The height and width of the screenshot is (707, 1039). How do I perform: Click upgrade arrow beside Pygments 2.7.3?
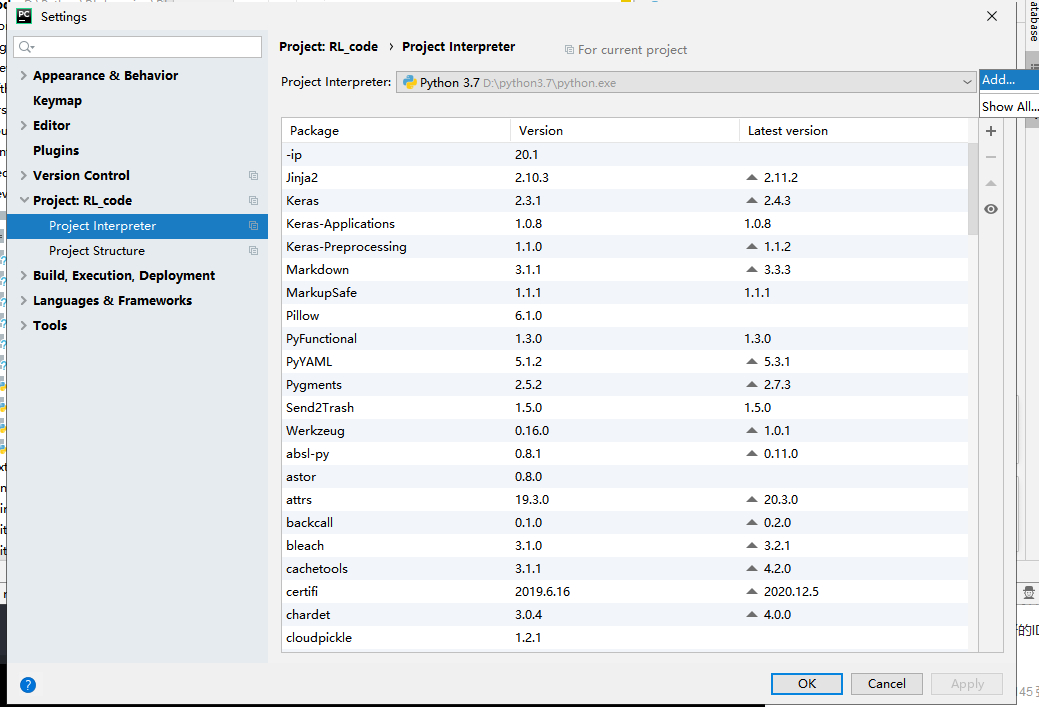(751, 384)
